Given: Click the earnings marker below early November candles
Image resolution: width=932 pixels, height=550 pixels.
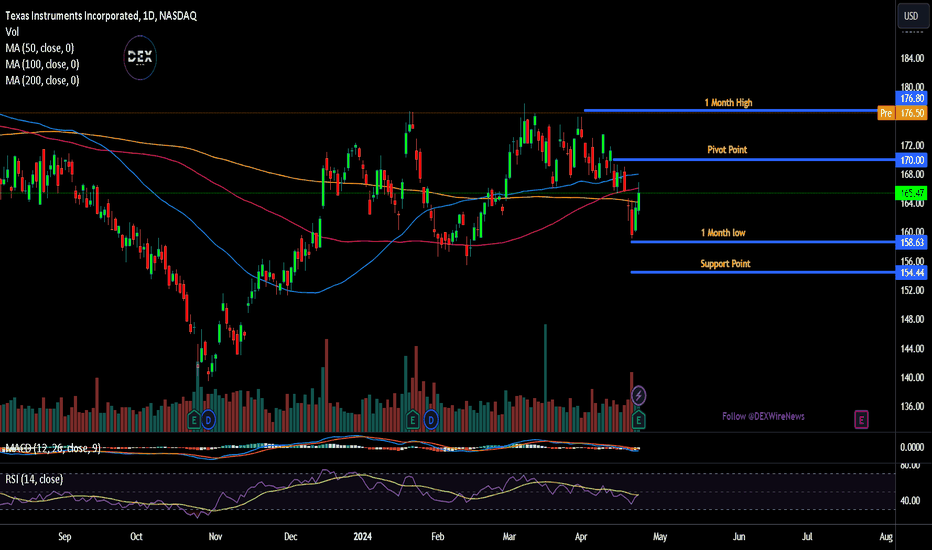Looking at the screenshot, I should pos(194,420).
